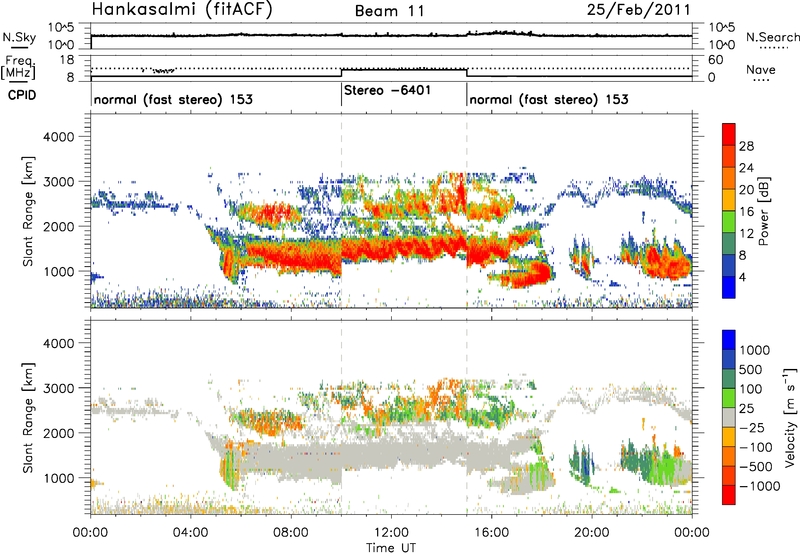Image resolution: width=800 pixels, height=554 pixels.
Task: Click the '60' tick right of frequency panel
Action: point(716,60)
